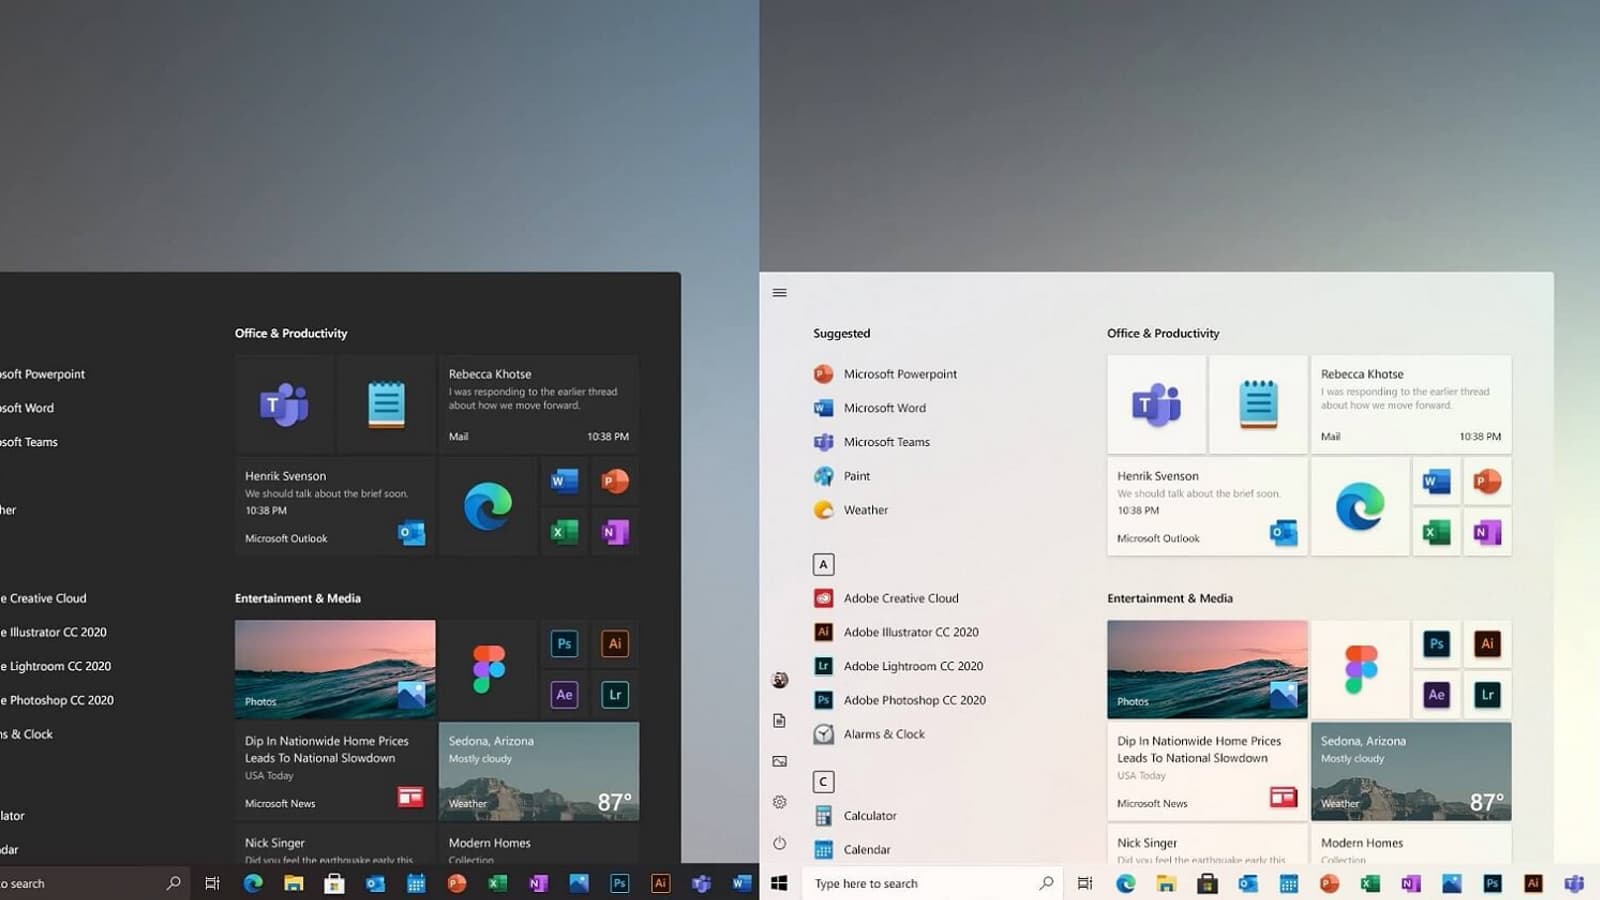Viewport: 1600px width, 900px height.
Task: Open Rebecca Khotse's Mail tile in the light Start menu
Action: (1412, 404)
